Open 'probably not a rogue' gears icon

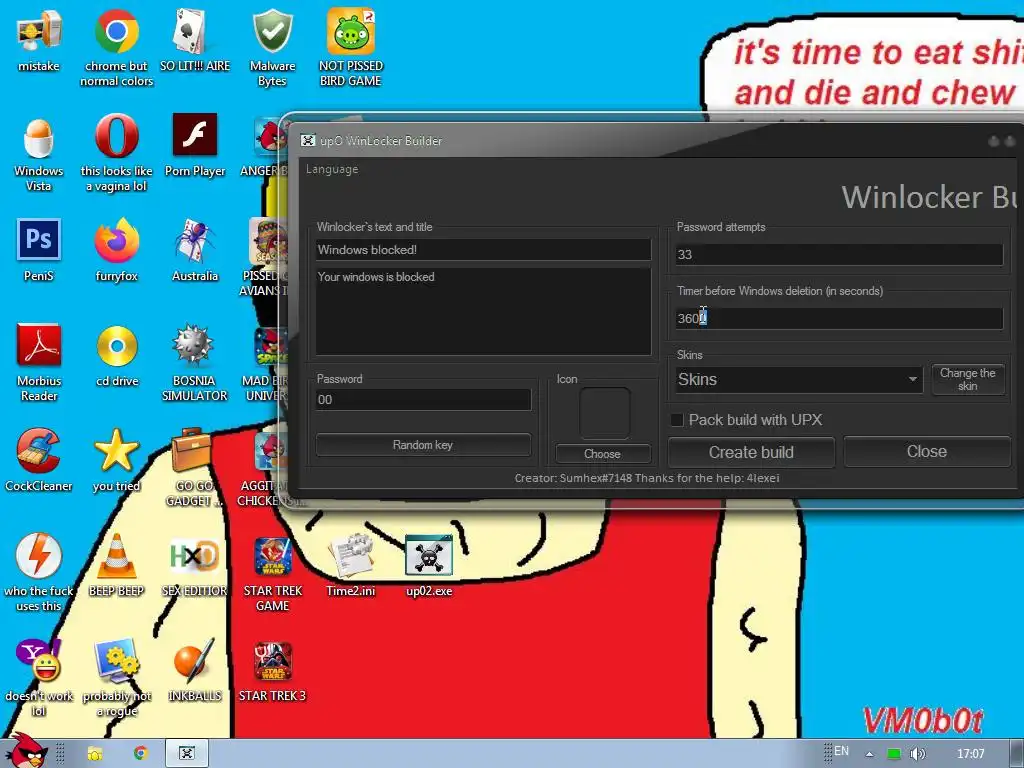116,661
